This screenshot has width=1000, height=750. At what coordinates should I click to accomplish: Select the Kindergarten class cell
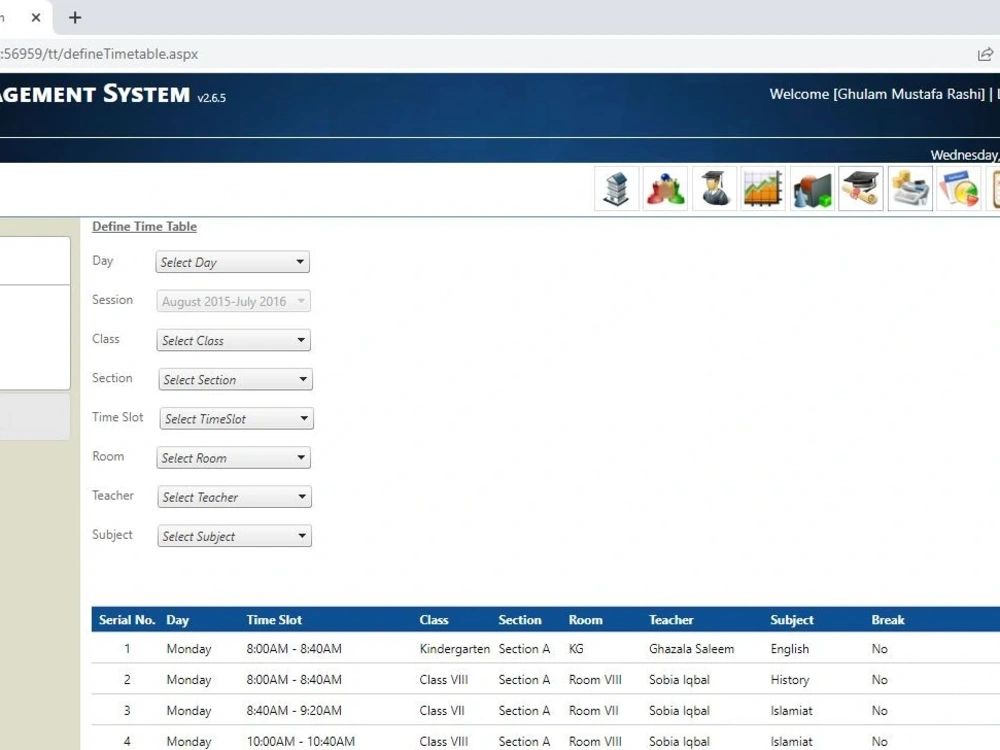pyautogui.click(x=455, y=649)
